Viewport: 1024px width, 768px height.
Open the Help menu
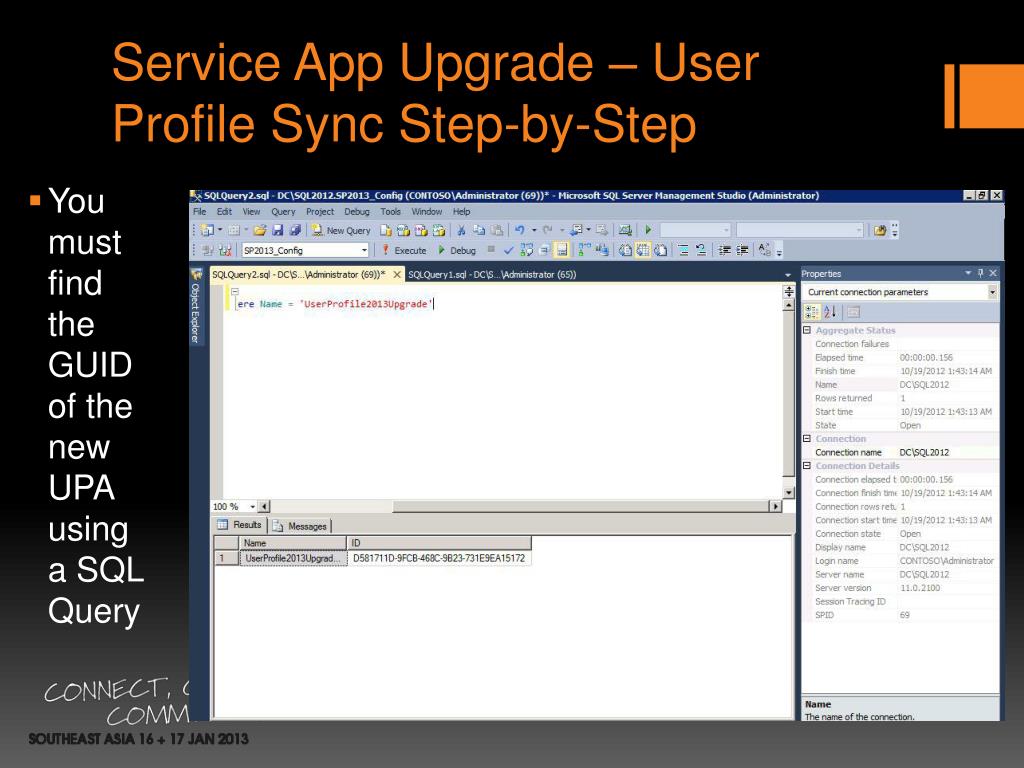[x=461, y=212]
